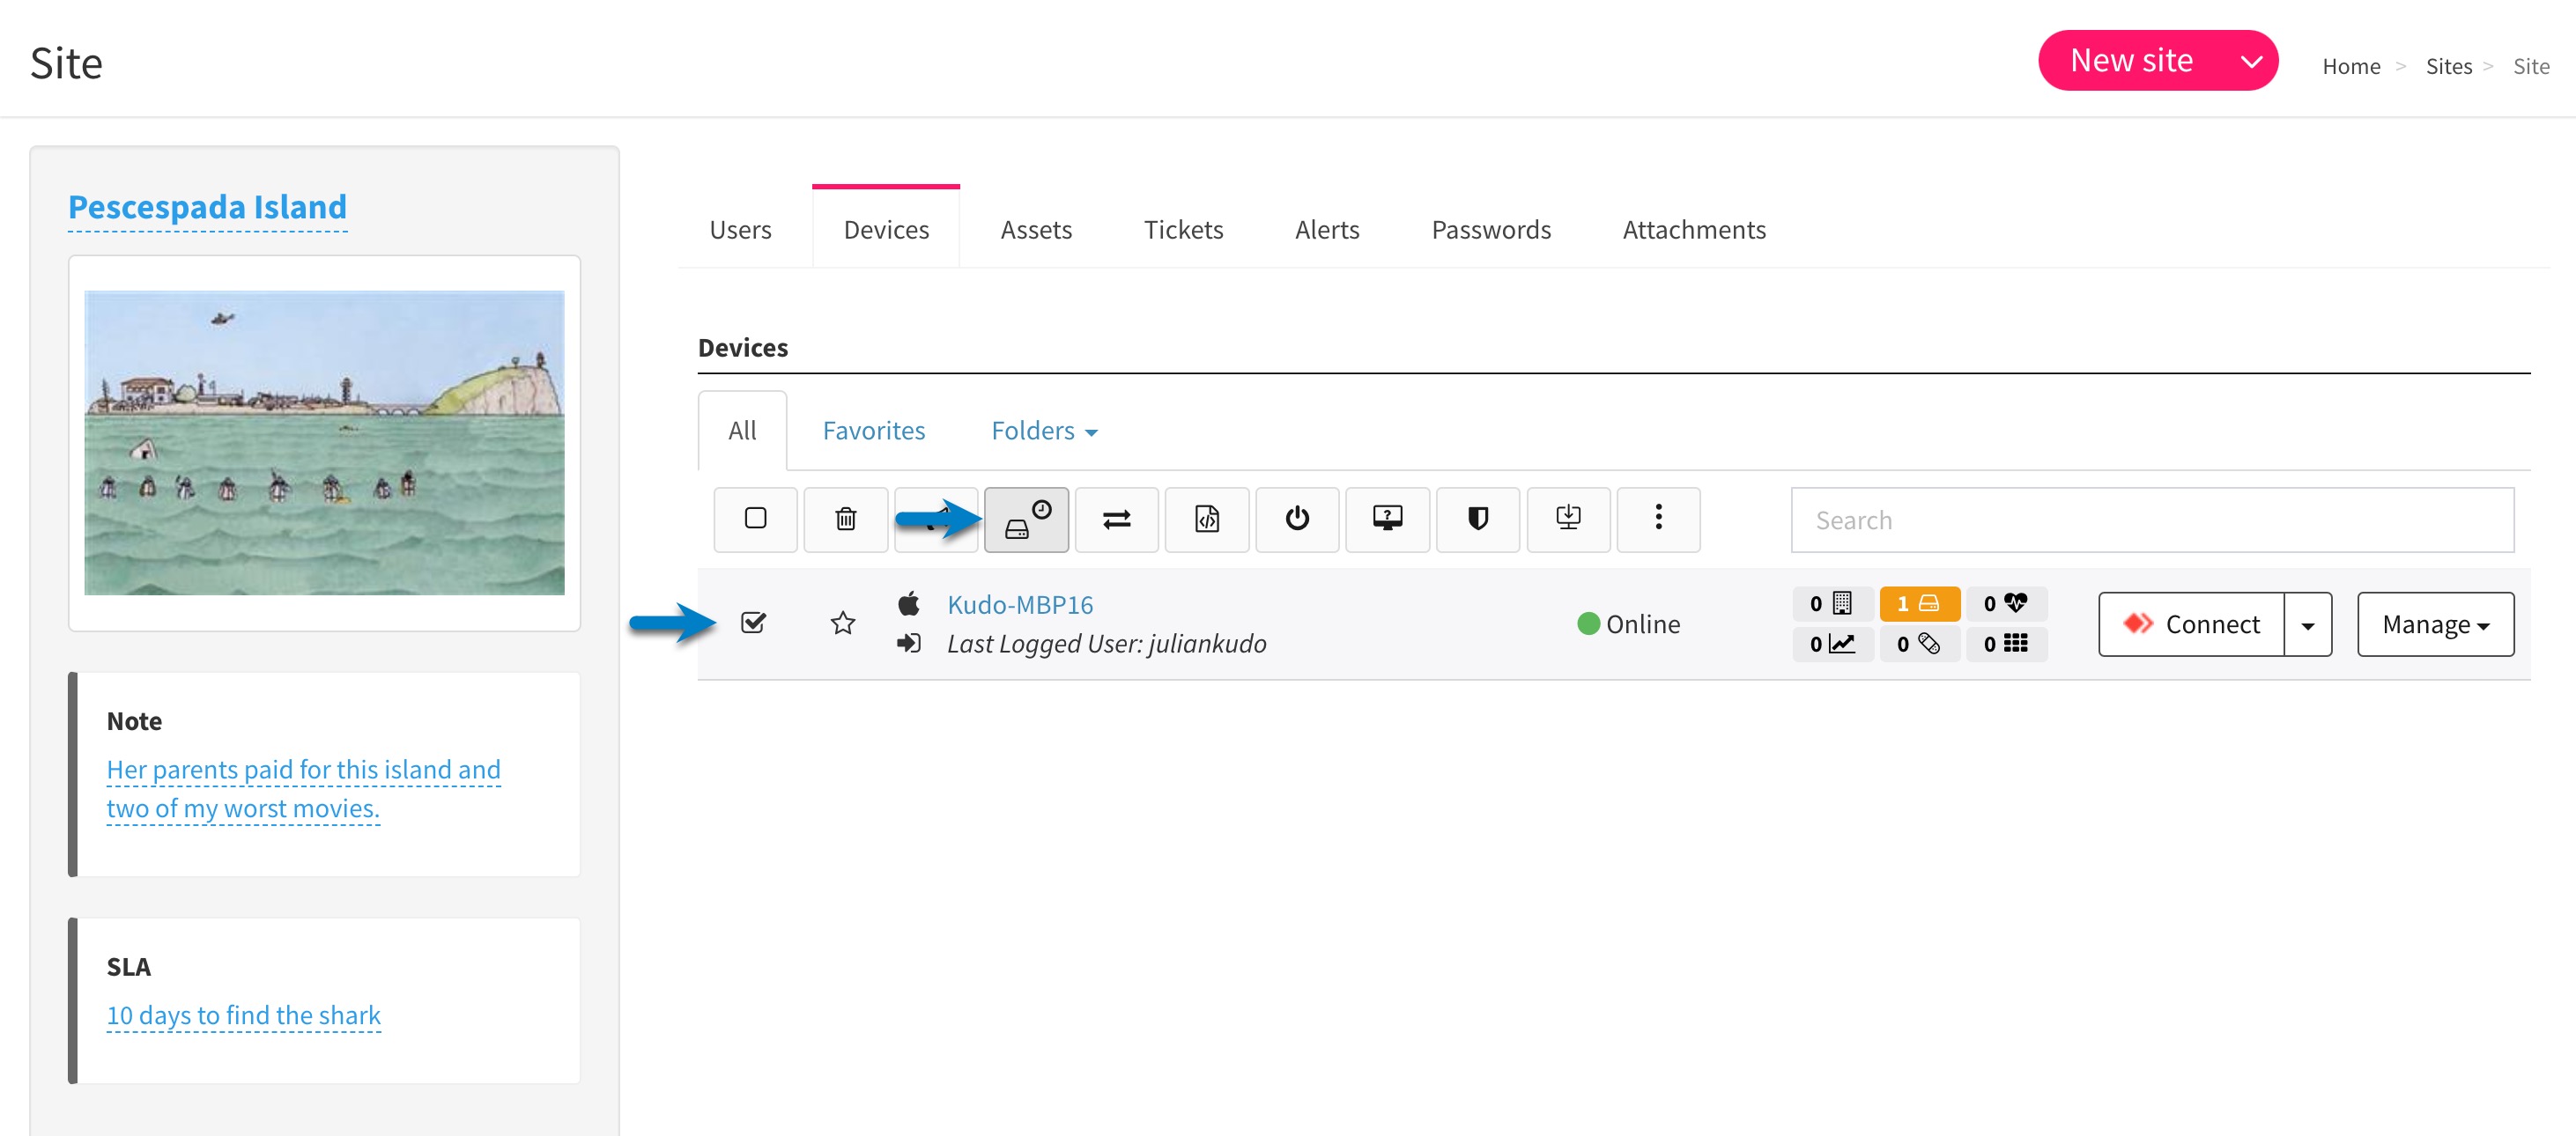
Task: Click the transfer devices arrows icon
Action: [1117, 519]
